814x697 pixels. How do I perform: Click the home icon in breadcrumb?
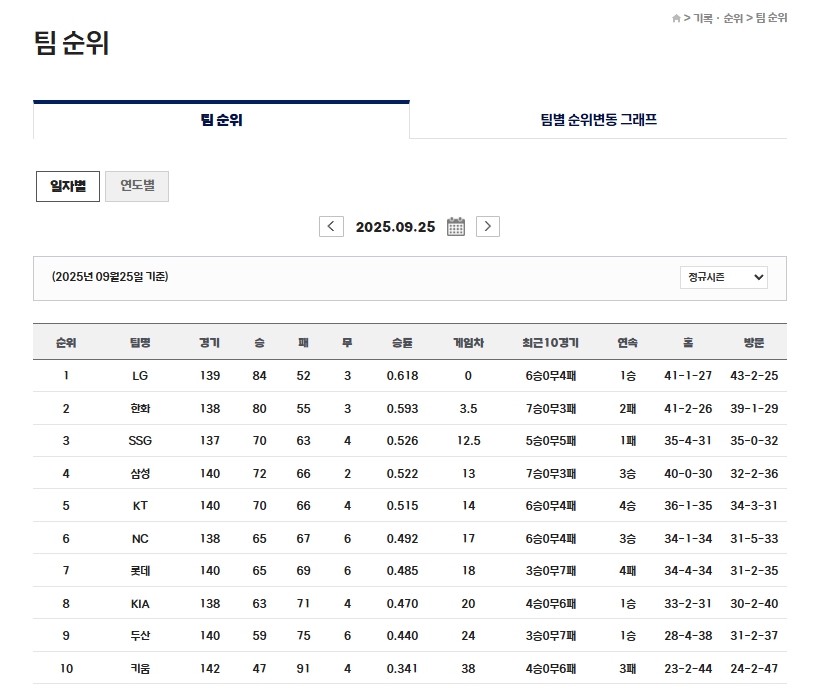[x=676, y=18]
